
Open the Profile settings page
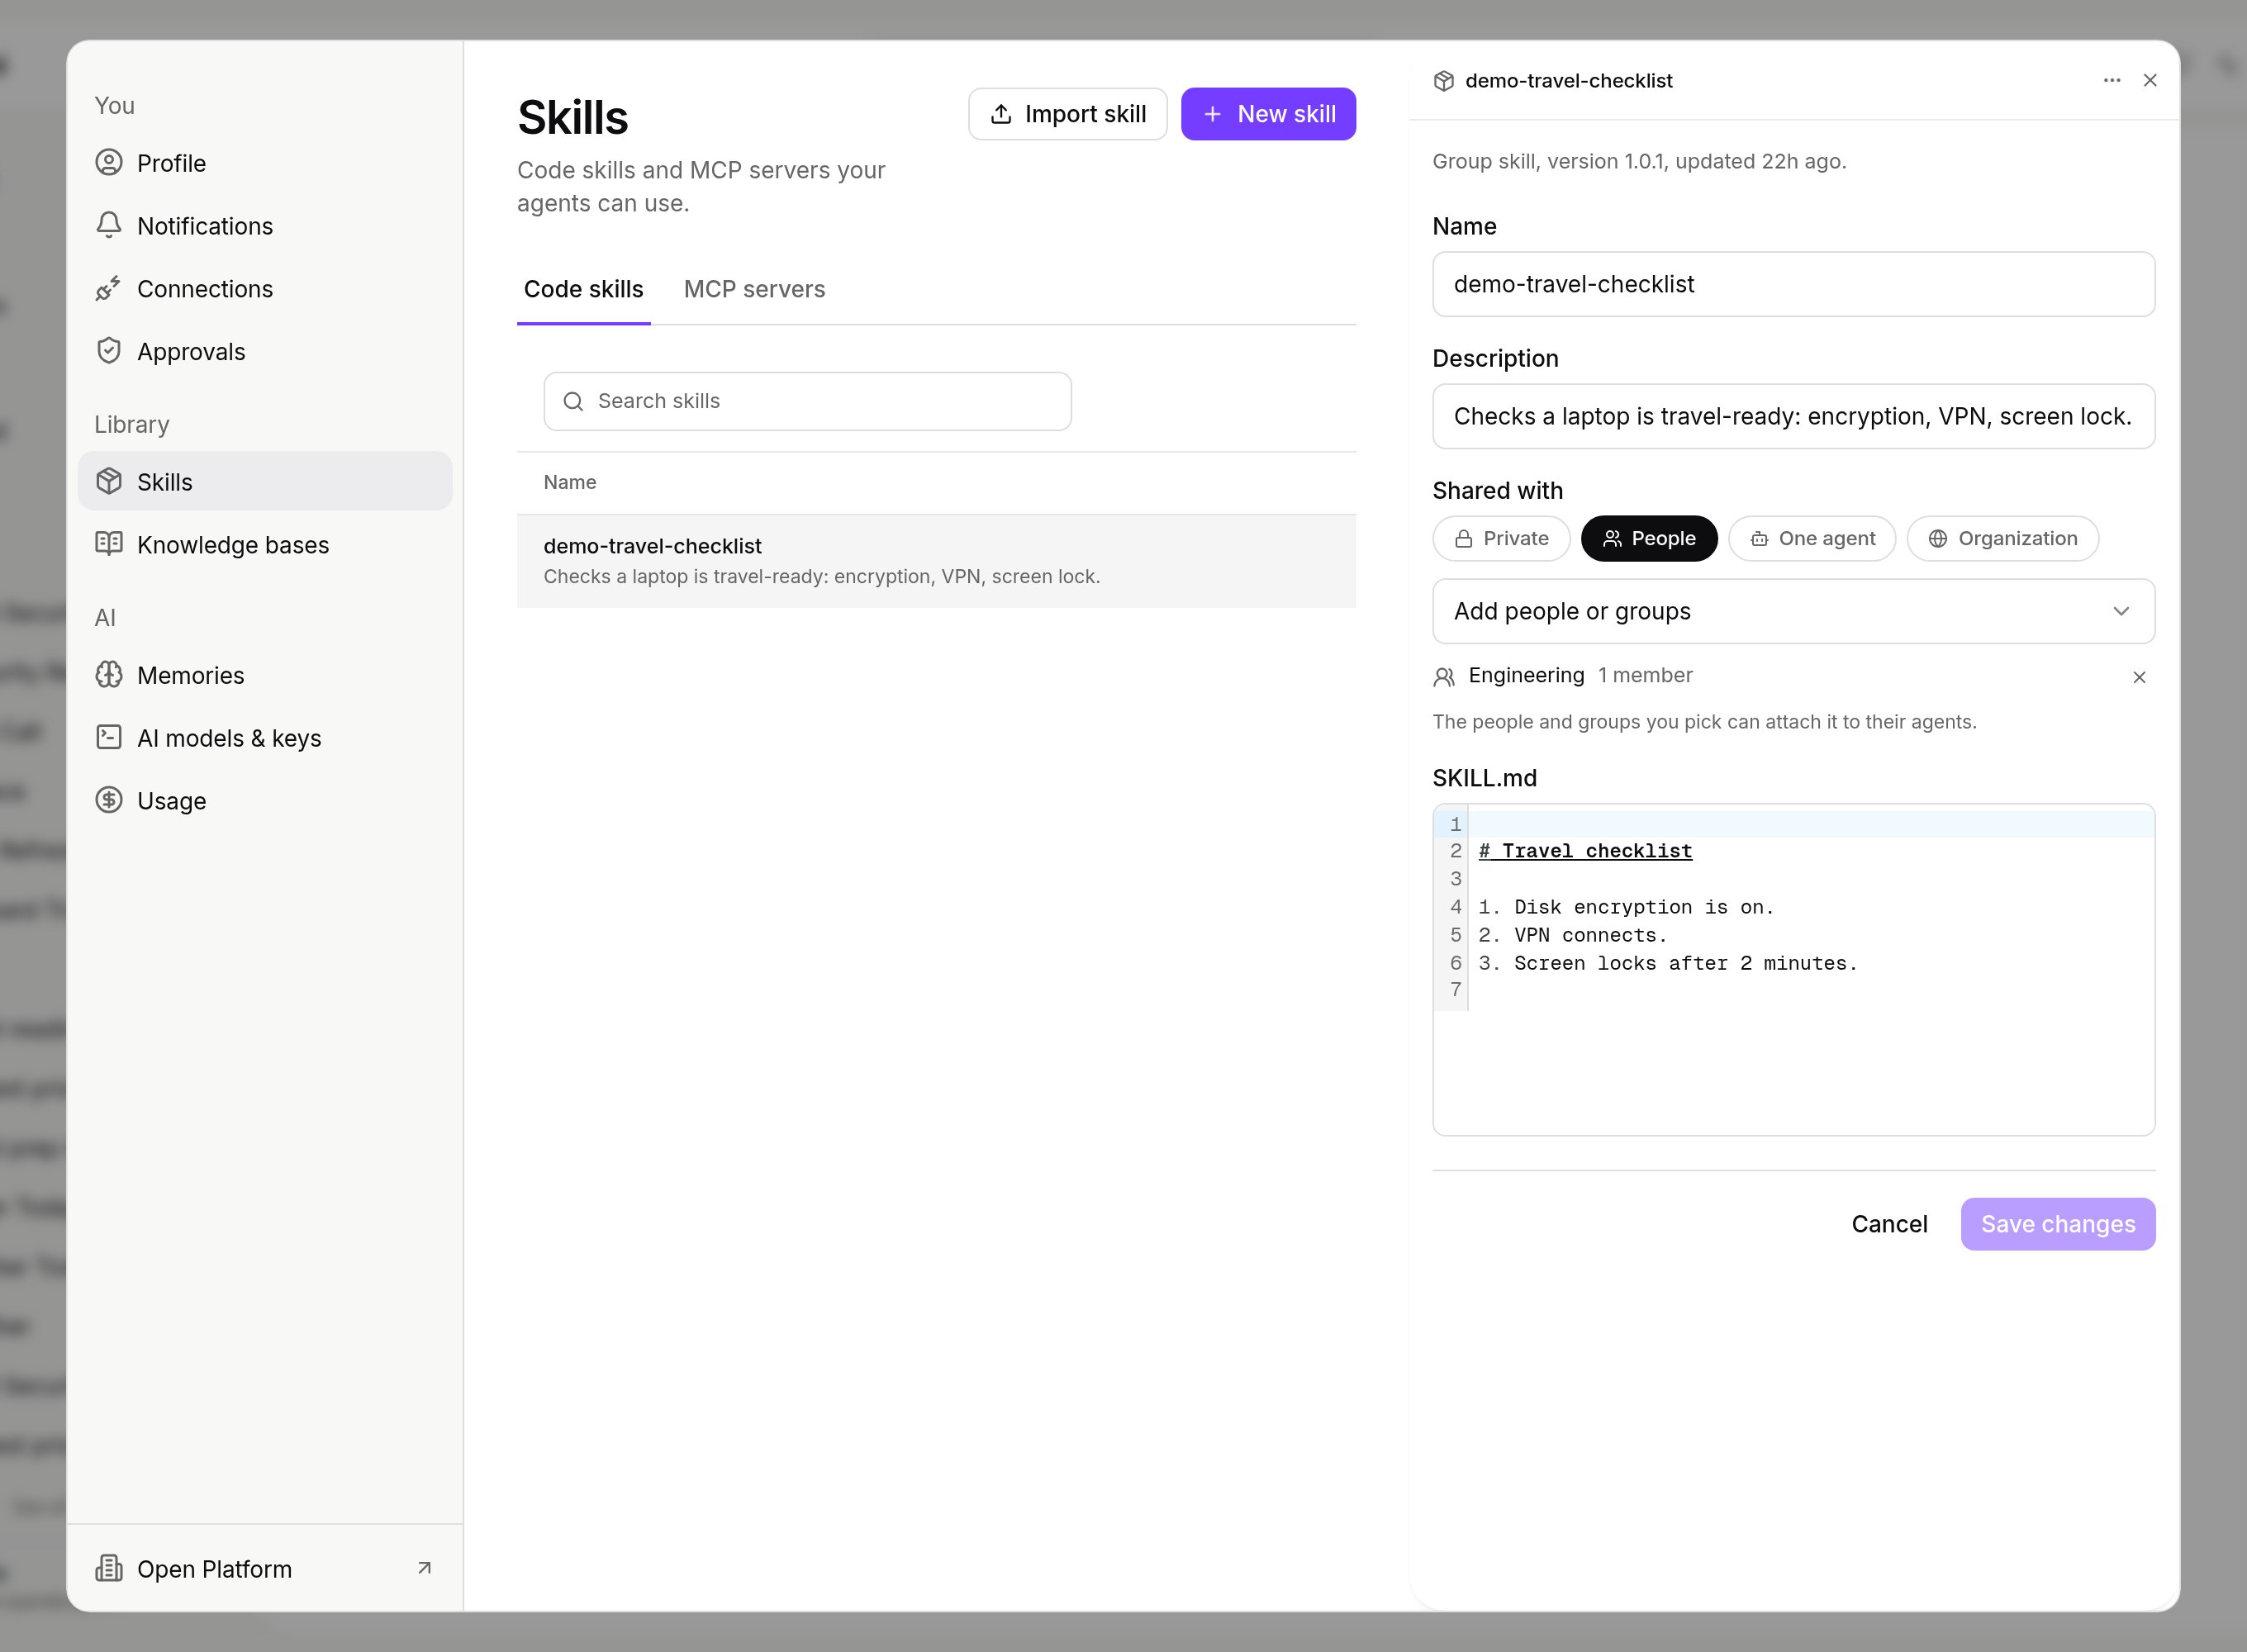[x=264, y=163]
